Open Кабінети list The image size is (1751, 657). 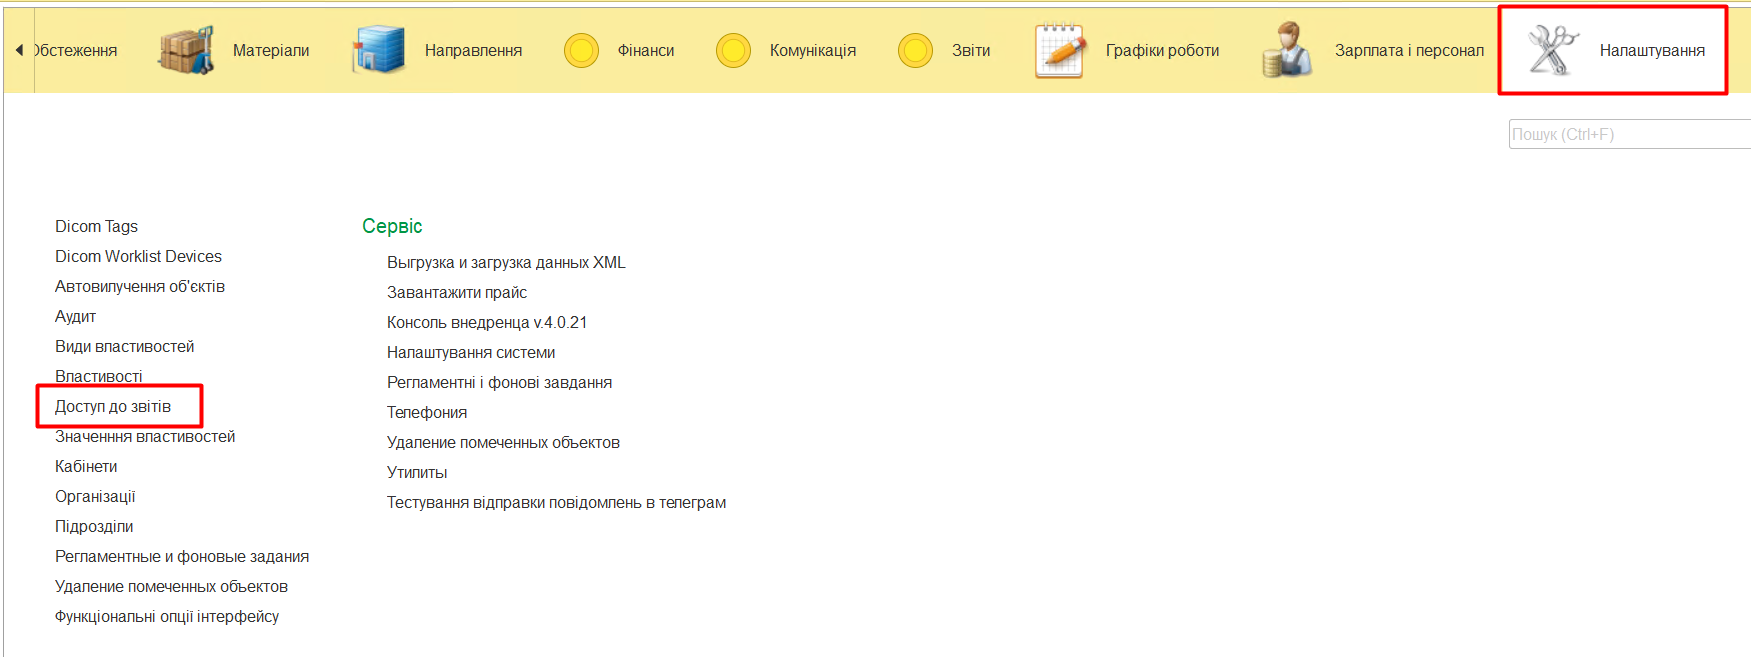86,466
